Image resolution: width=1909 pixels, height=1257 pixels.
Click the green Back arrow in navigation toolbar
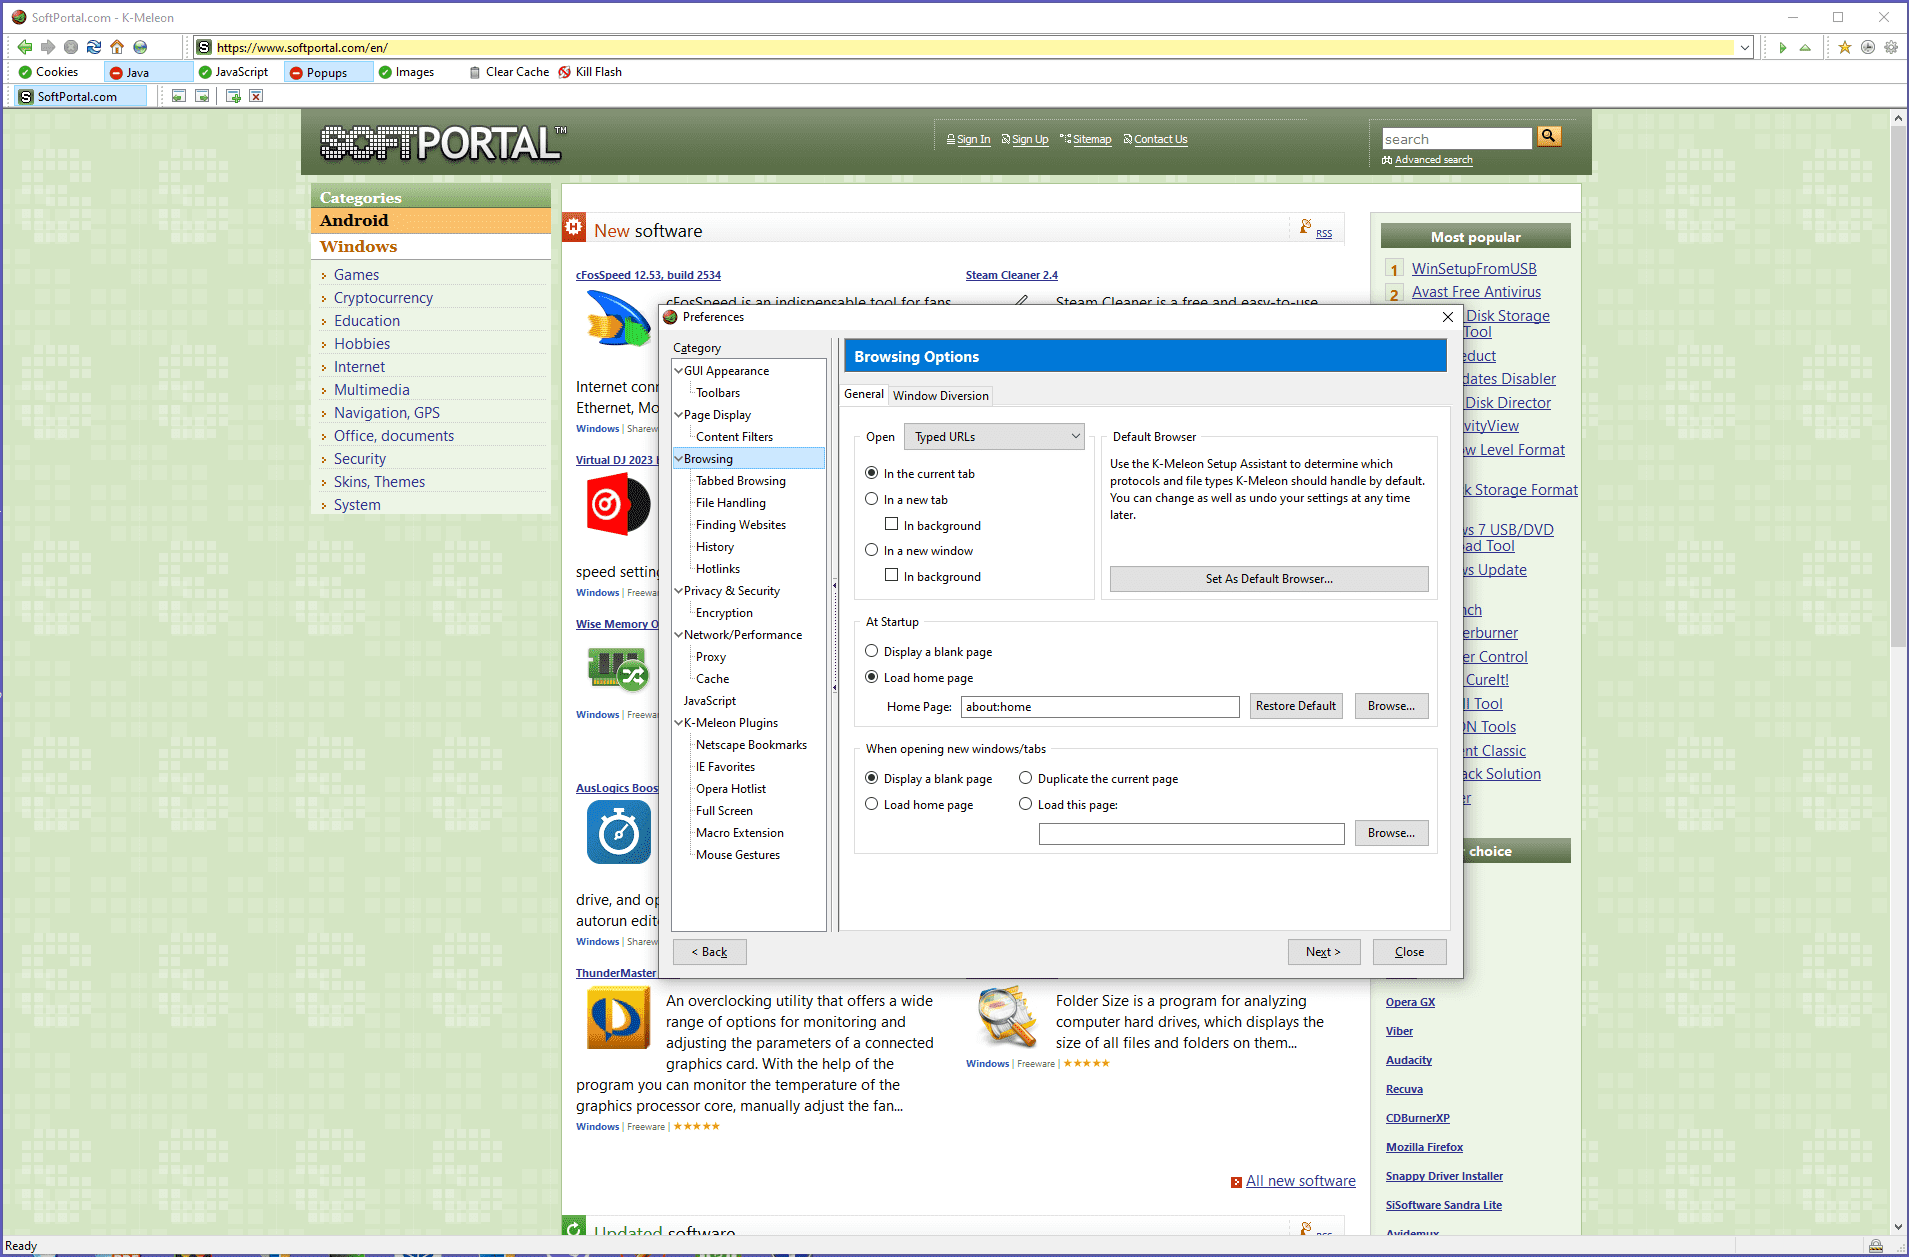[x=24, y=47]
